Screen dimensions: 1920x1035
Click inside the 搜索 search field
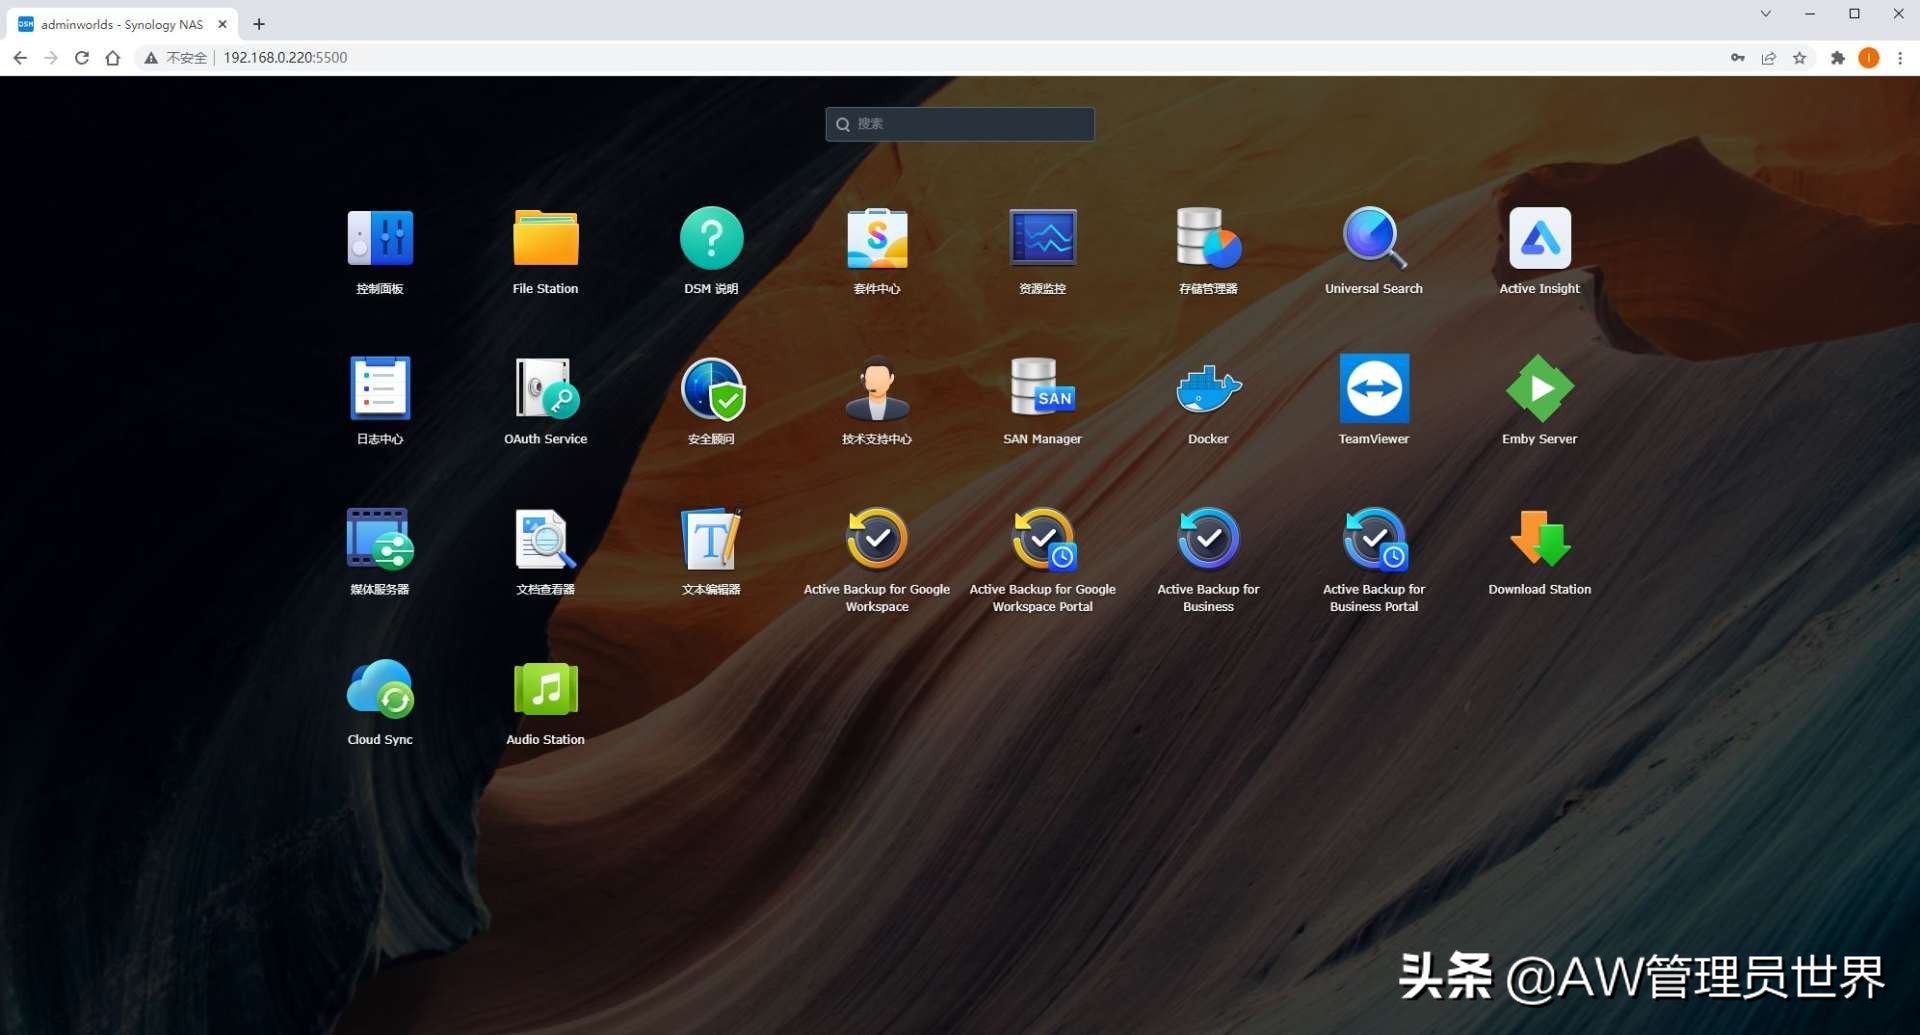(960, 123)
